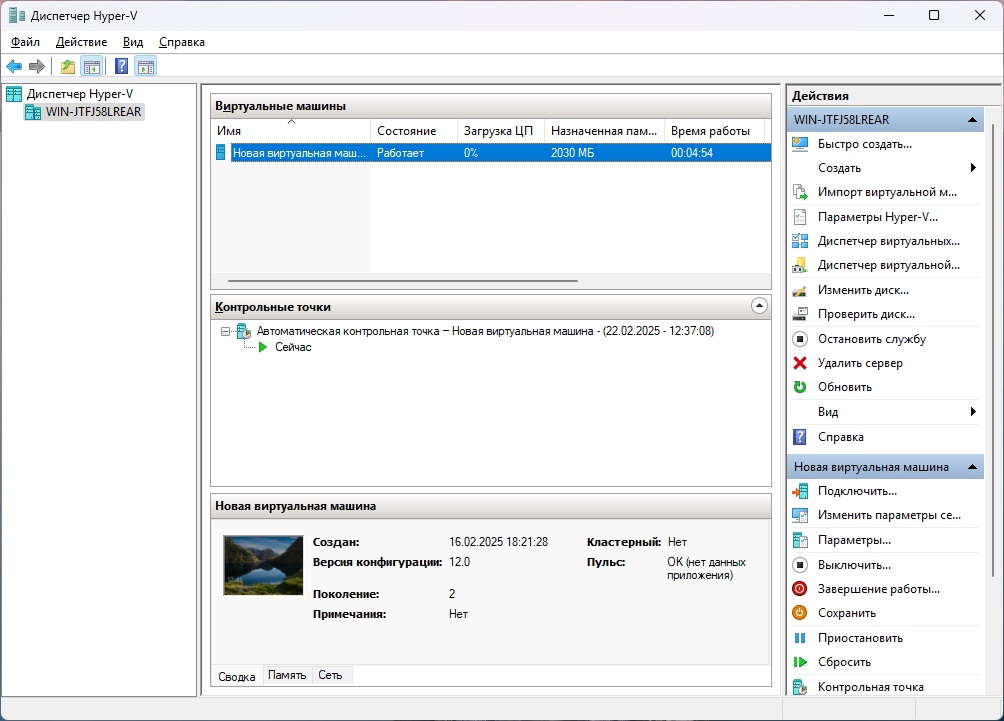Select the Новая виртуальная маш... row name
The width and height of the screenshot is (1004, 721).
tap(299, 153)
